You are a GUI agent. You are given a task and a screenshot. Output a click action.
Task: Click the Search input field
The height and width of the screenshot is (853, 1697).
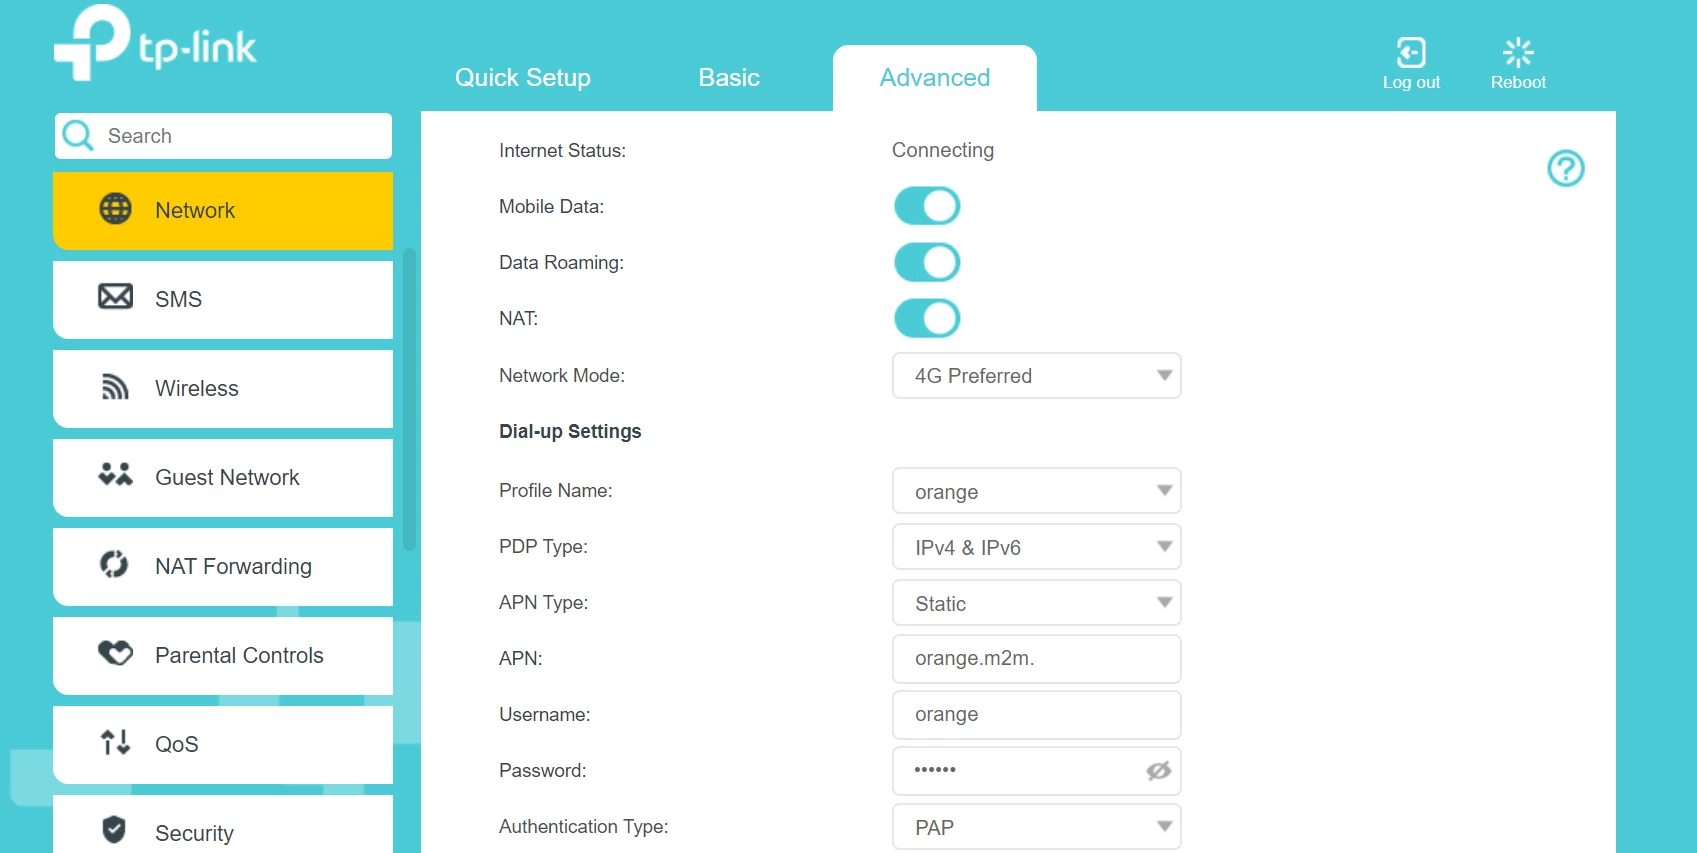(x=223, y=136)
